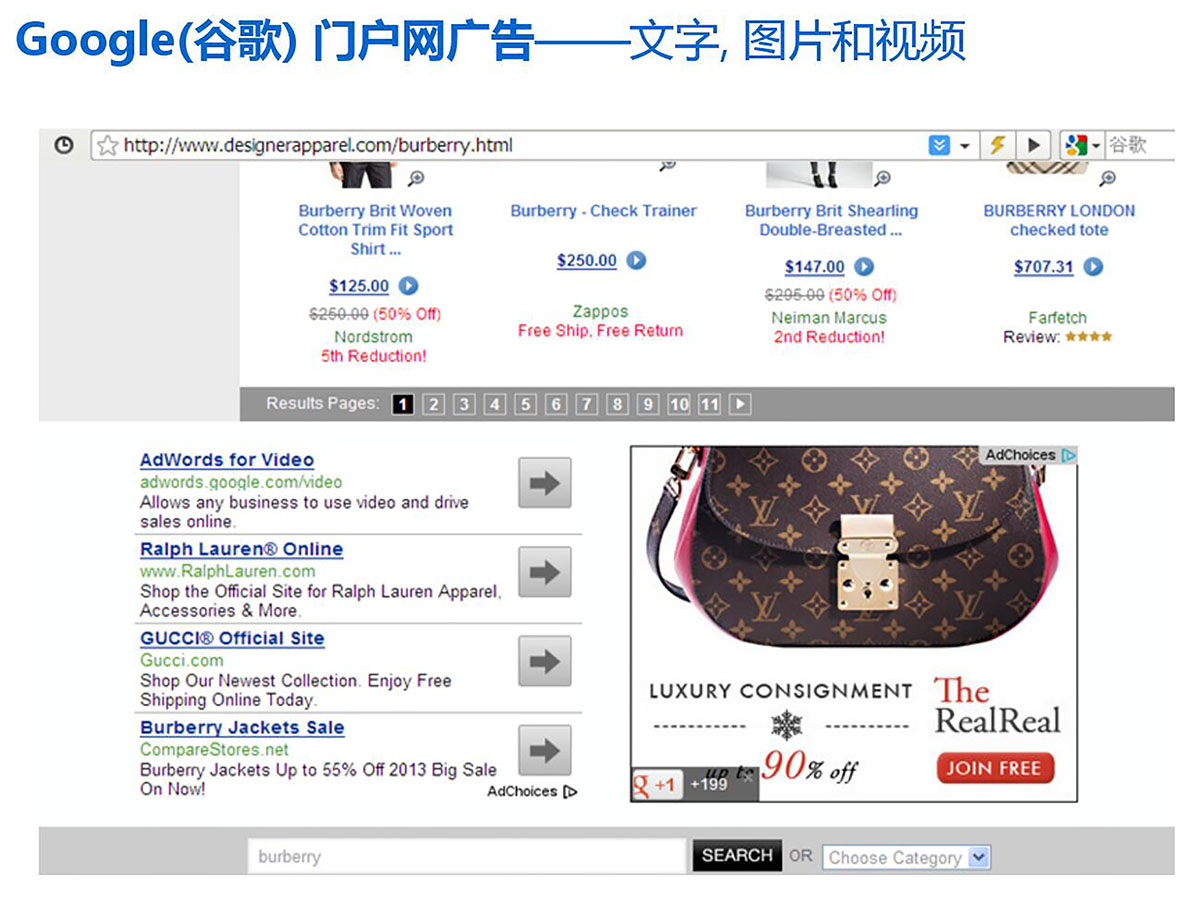Go to results page 5

[526, 404]
